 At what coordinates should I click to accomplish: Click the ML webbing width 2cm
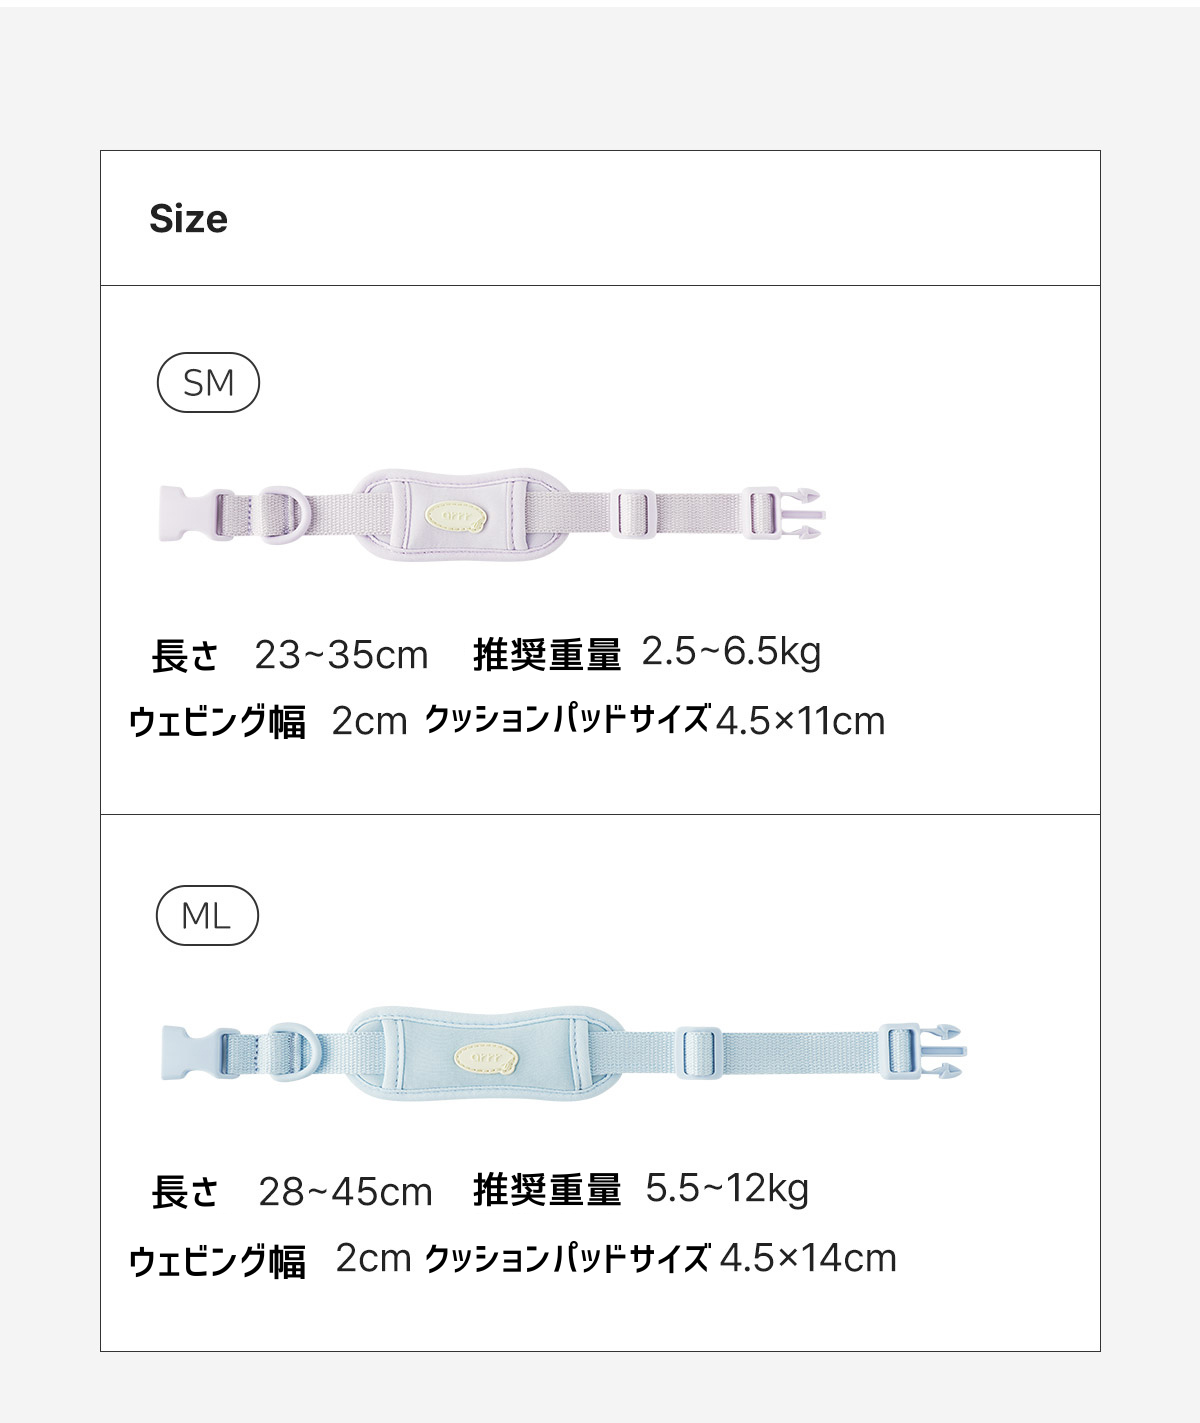tap(373, 1258)
